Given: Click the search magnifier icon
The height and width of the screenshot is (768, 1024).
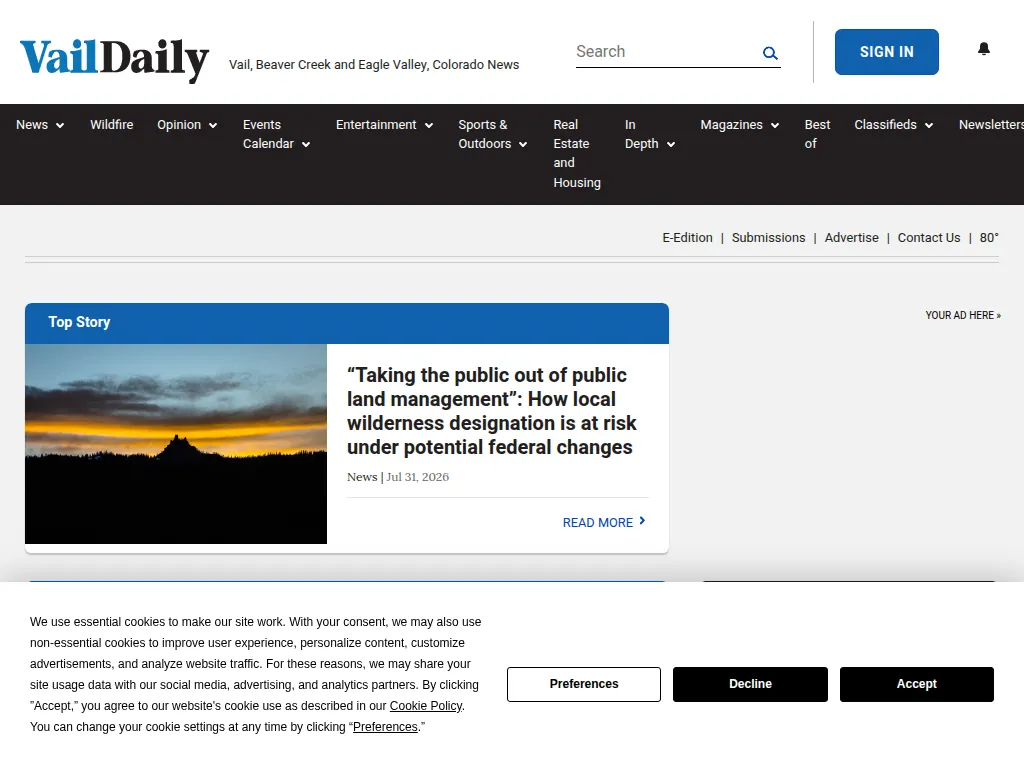Looking at the screenshot, I should 770,53.
